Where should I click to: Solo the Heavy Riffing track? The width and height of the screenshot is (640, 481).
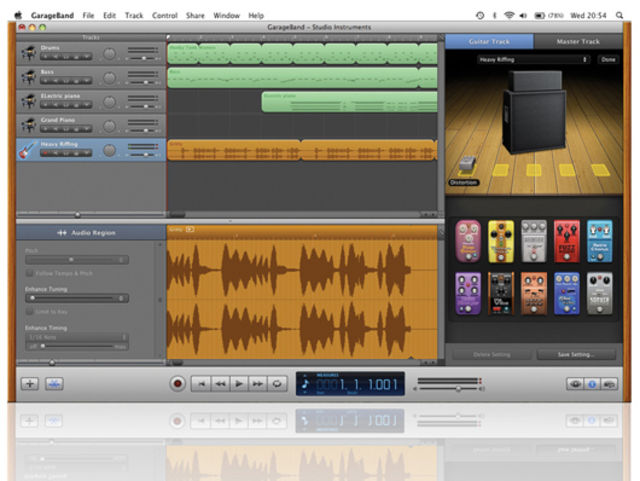coord(65,154)
